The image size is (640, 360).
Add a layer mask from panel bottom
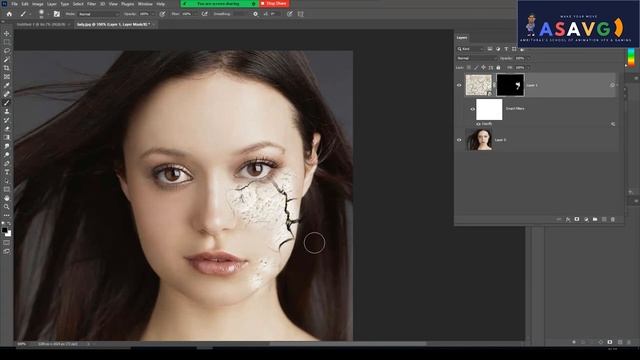(577, 220)
